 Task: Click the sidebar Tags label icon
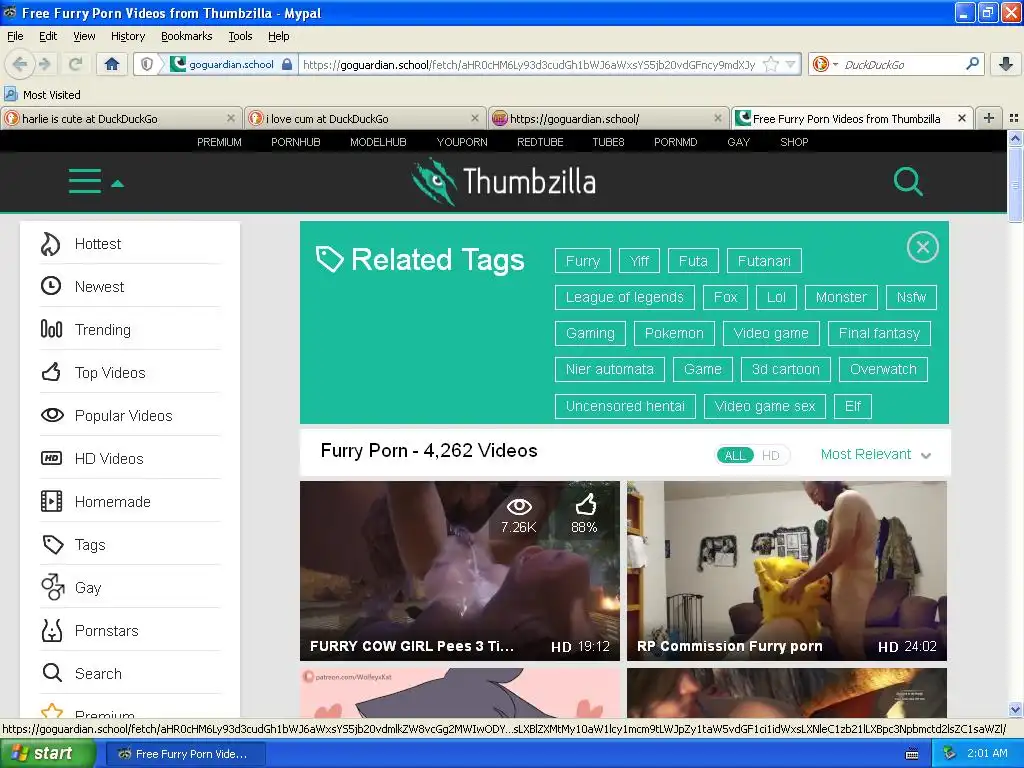pyautogui.click(x=52, y=544)
